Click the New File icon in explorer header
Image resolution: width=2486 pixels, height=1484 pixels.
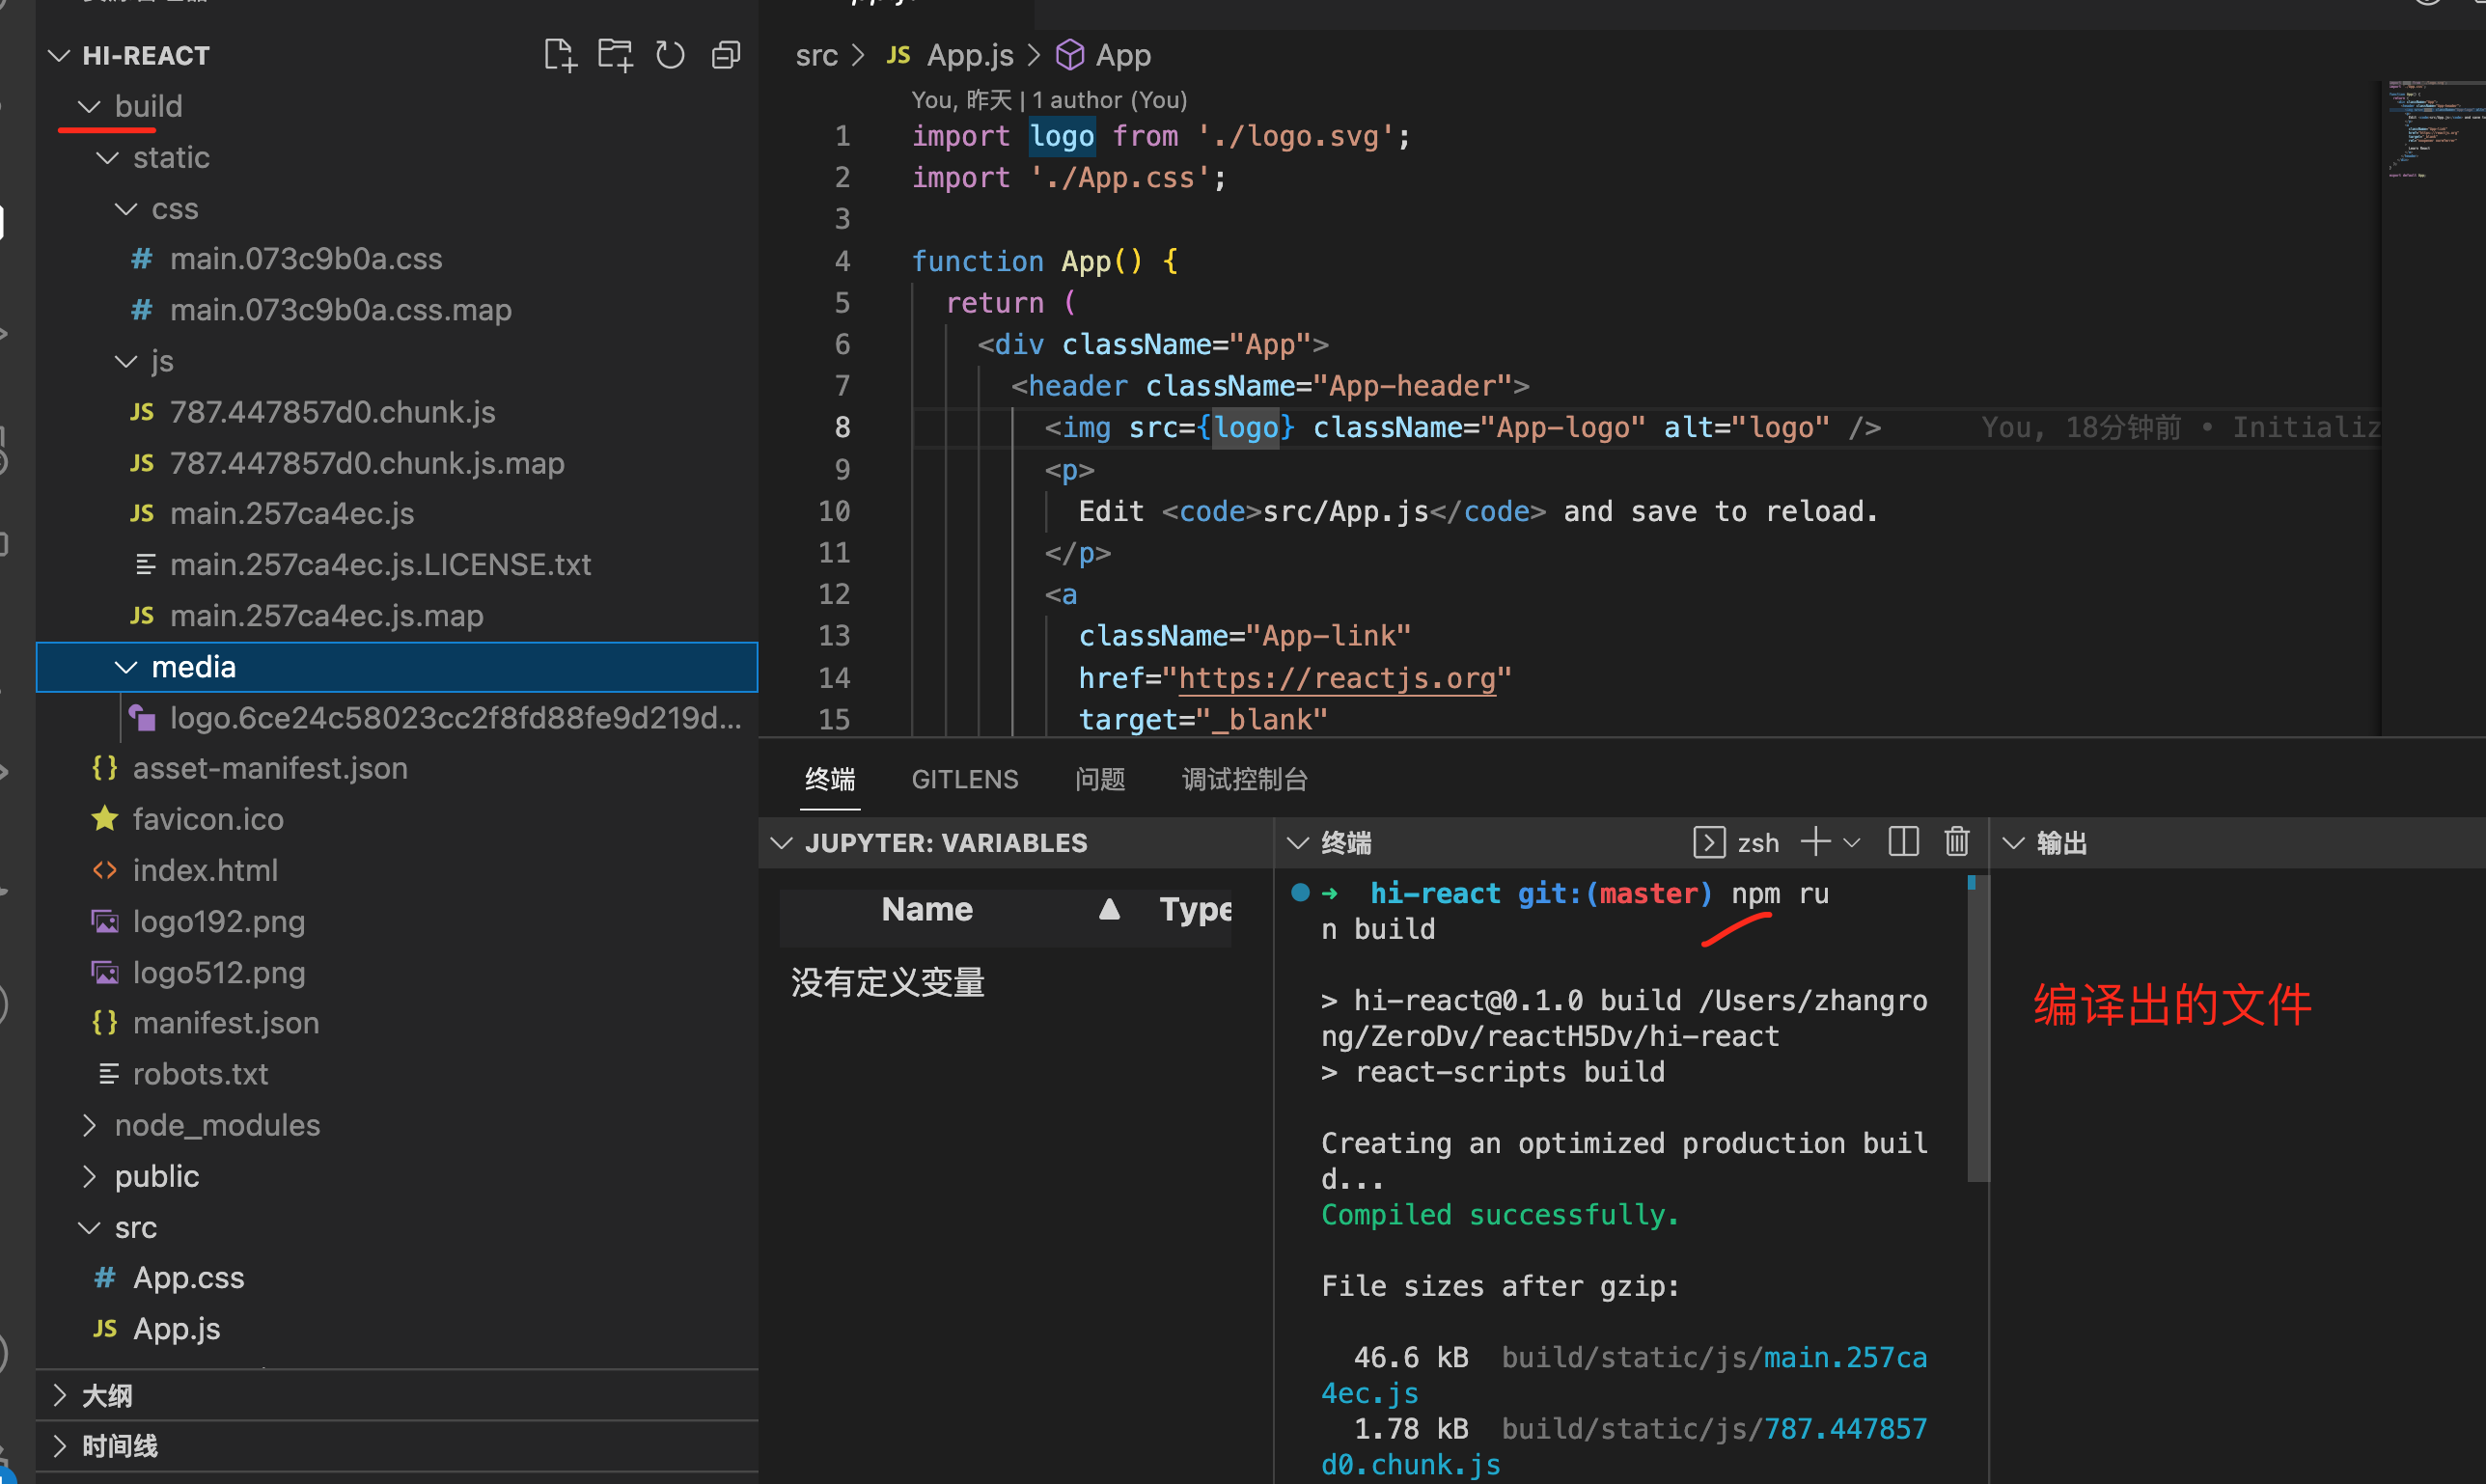tap(560, 55)
